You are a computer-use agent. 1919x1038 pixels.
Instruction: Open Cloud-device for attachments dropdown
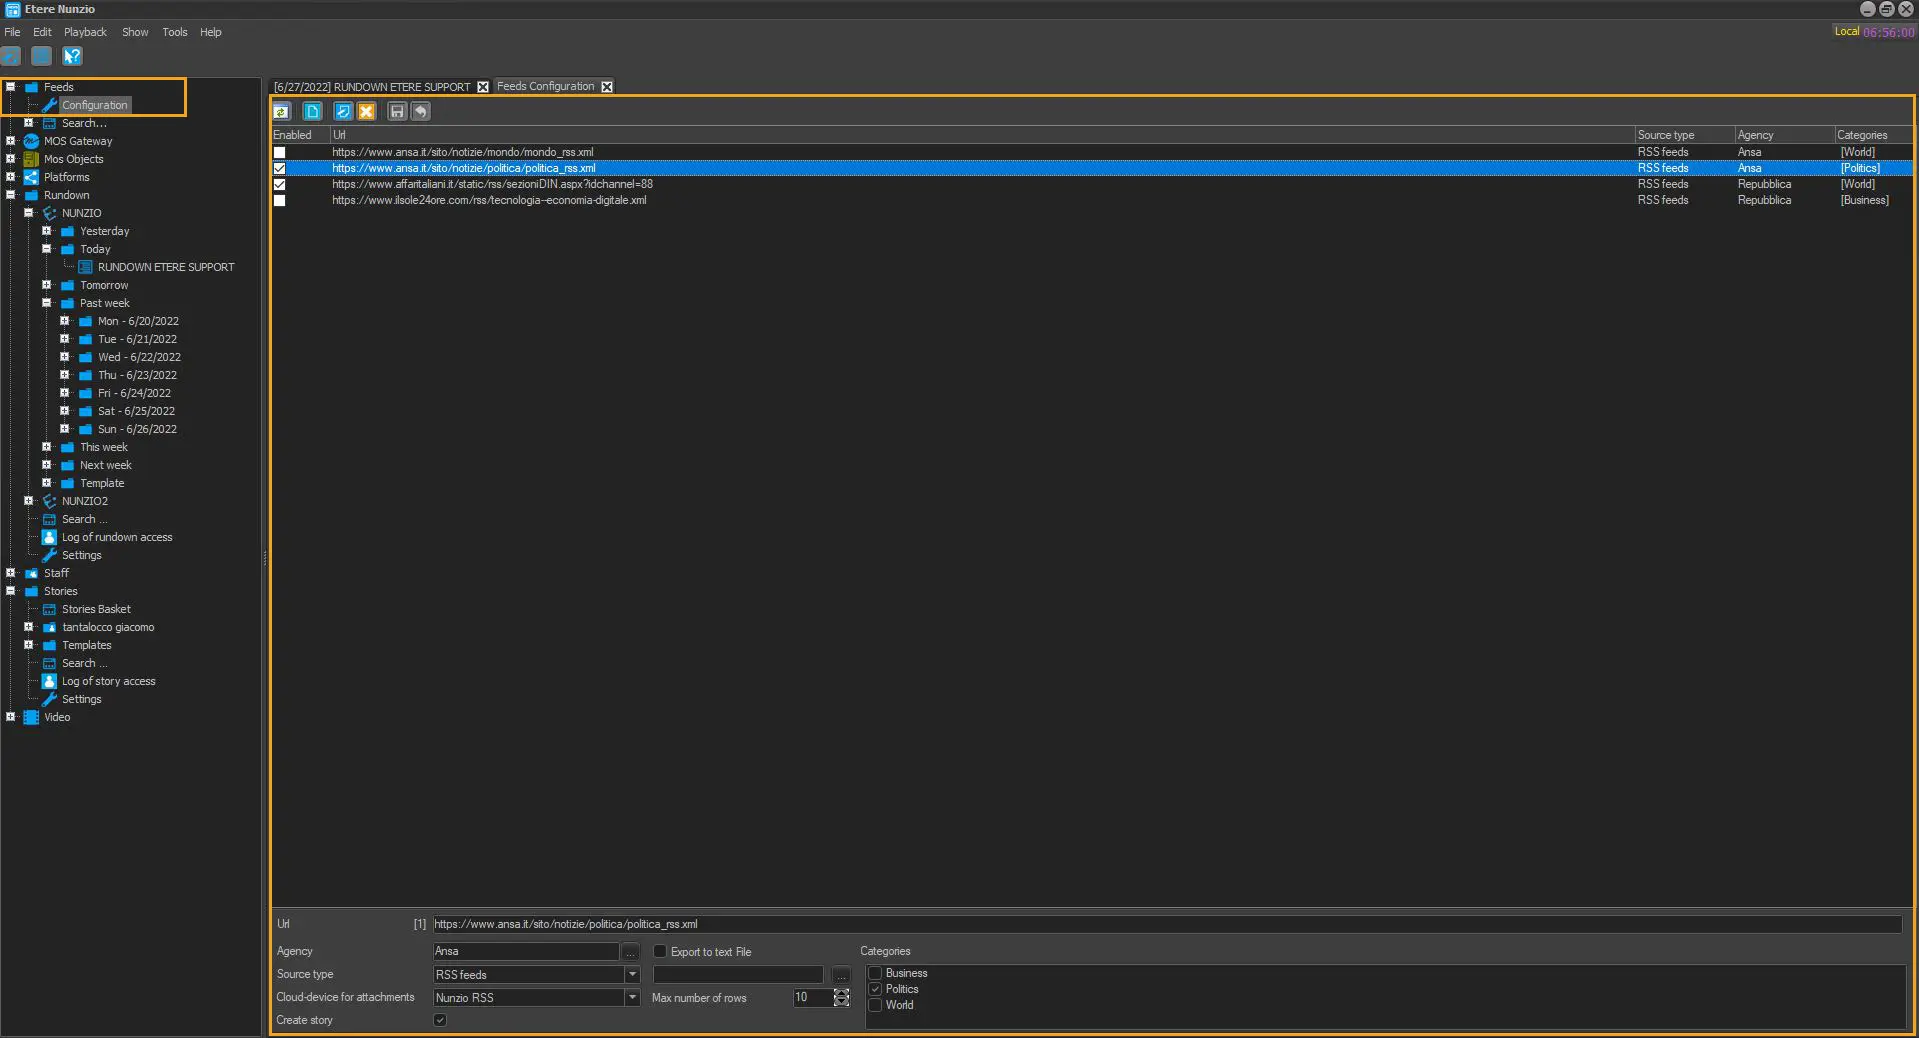tap(632, 997)
